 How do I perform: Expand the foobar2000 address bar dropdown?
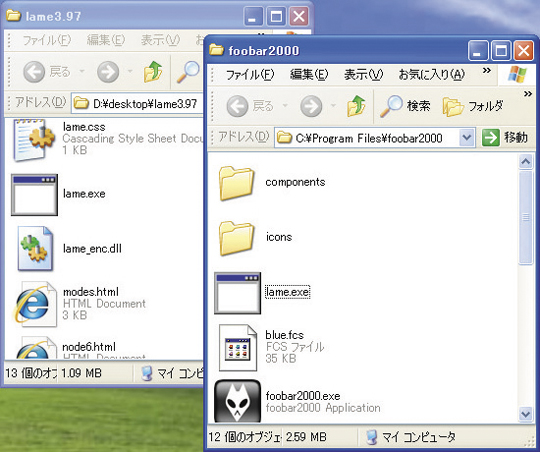(x=467, y=138)
